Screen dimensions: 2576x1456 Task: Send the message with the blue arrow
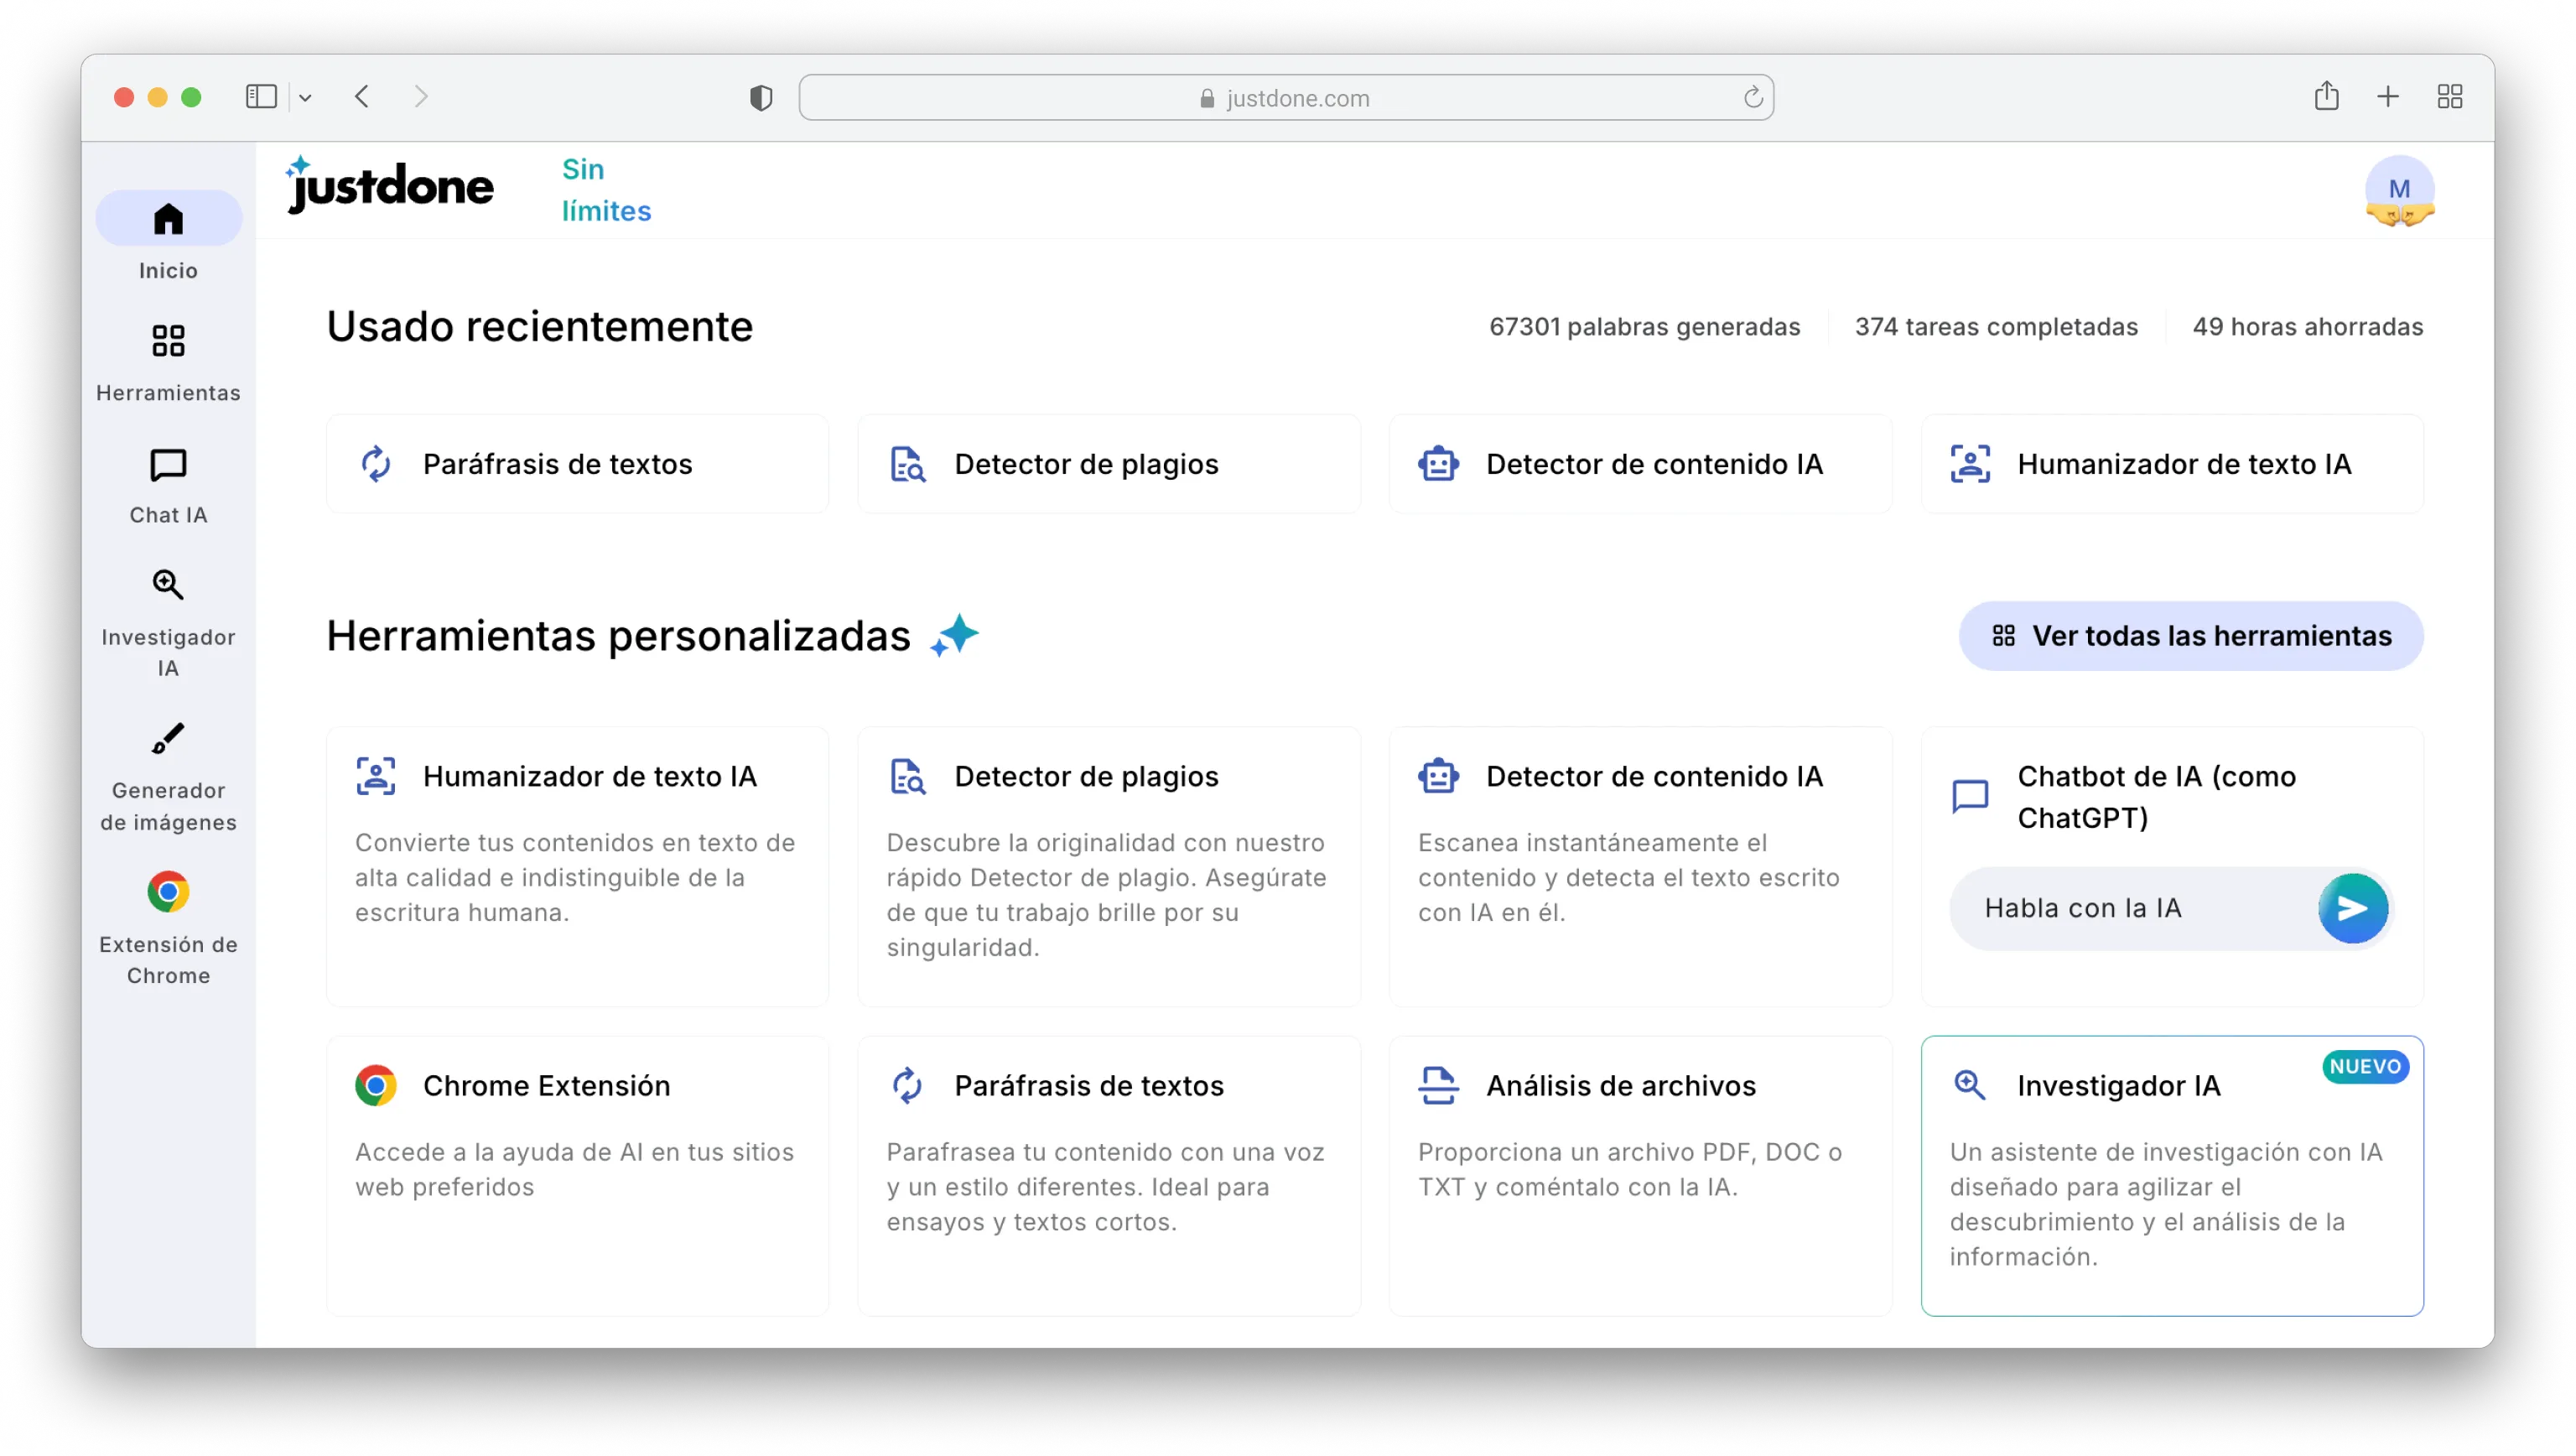pyautogui.click(x=2352, y=908)
